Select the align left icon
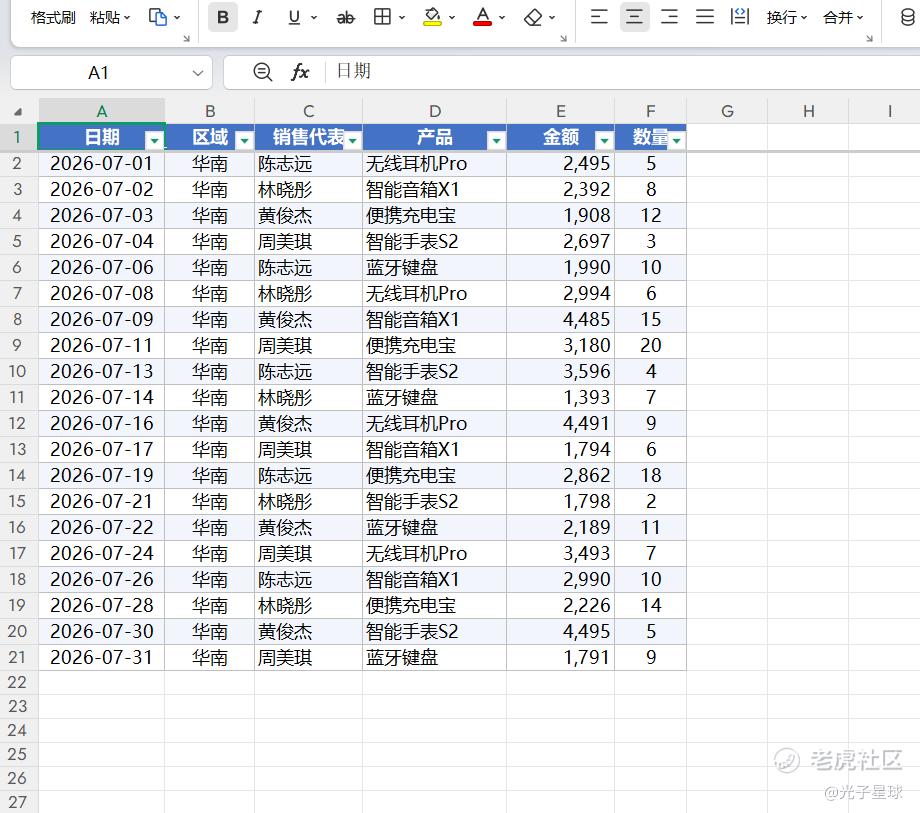 coord(599,16)
